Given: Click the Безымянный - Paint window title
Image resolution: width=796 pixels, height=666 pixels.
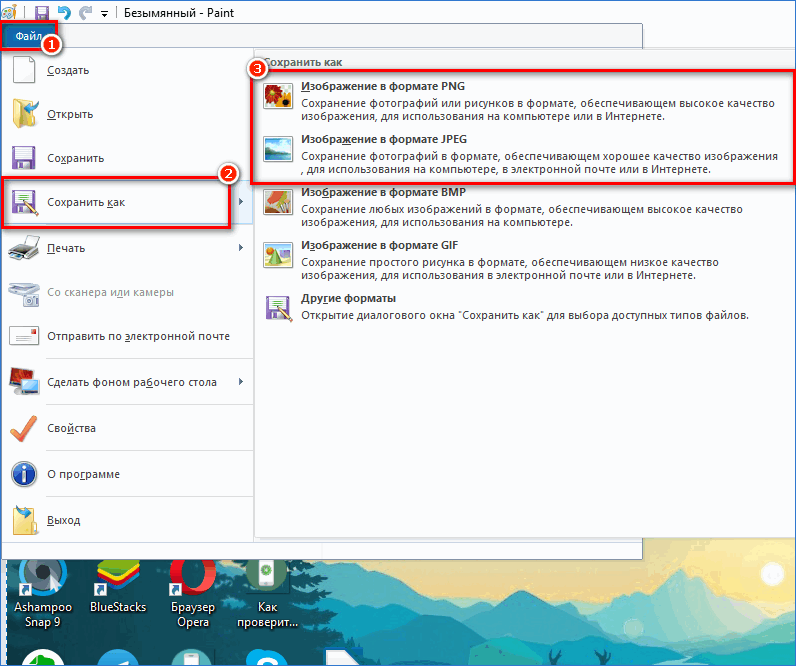Looking at the screenshot, I should click(x=179, y=13).
